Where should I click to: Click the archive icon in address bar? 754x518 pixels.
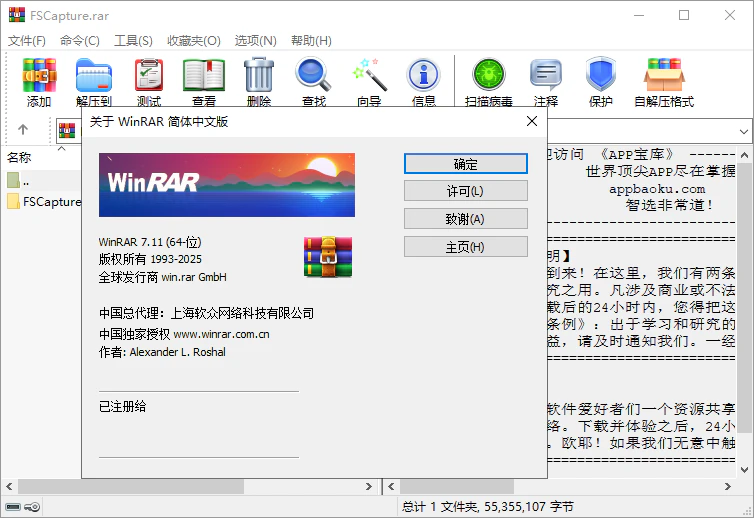tap(67, 130)
